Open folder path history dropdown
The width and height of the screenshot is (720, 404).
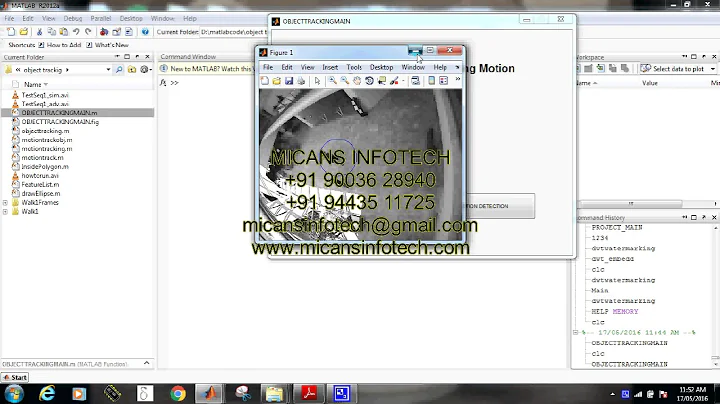(108, 70)
